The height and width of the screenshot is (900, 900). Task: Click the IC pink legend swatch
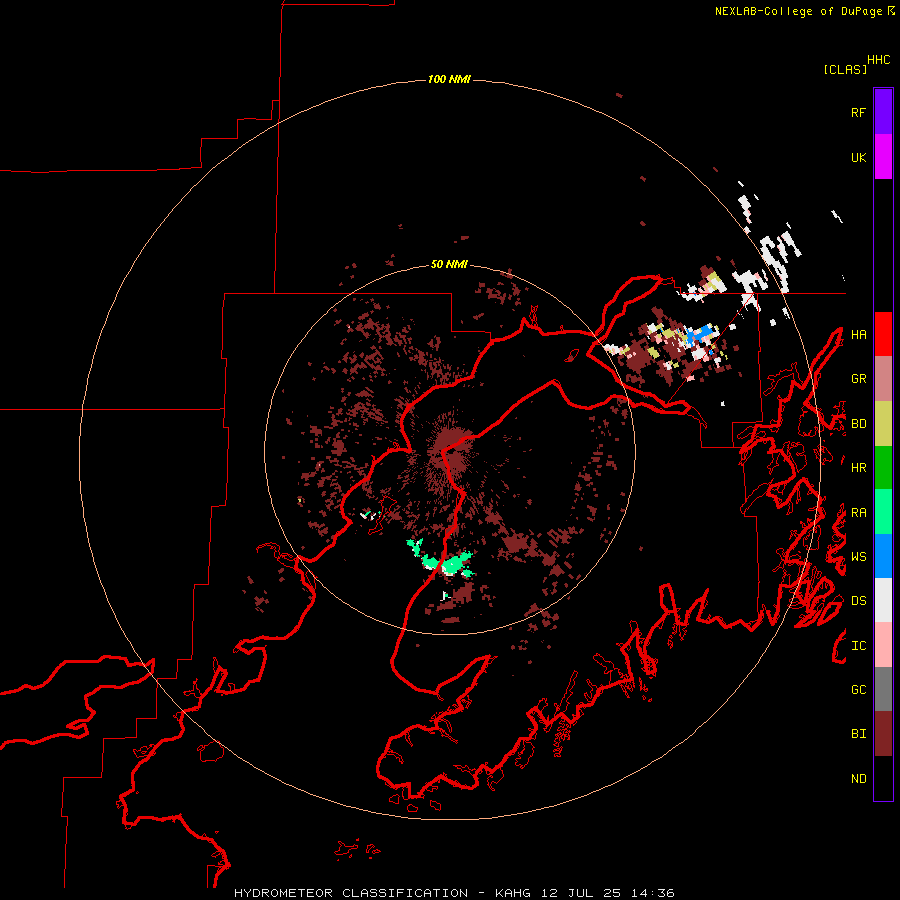pyautogui.click(x=883, y=645)
